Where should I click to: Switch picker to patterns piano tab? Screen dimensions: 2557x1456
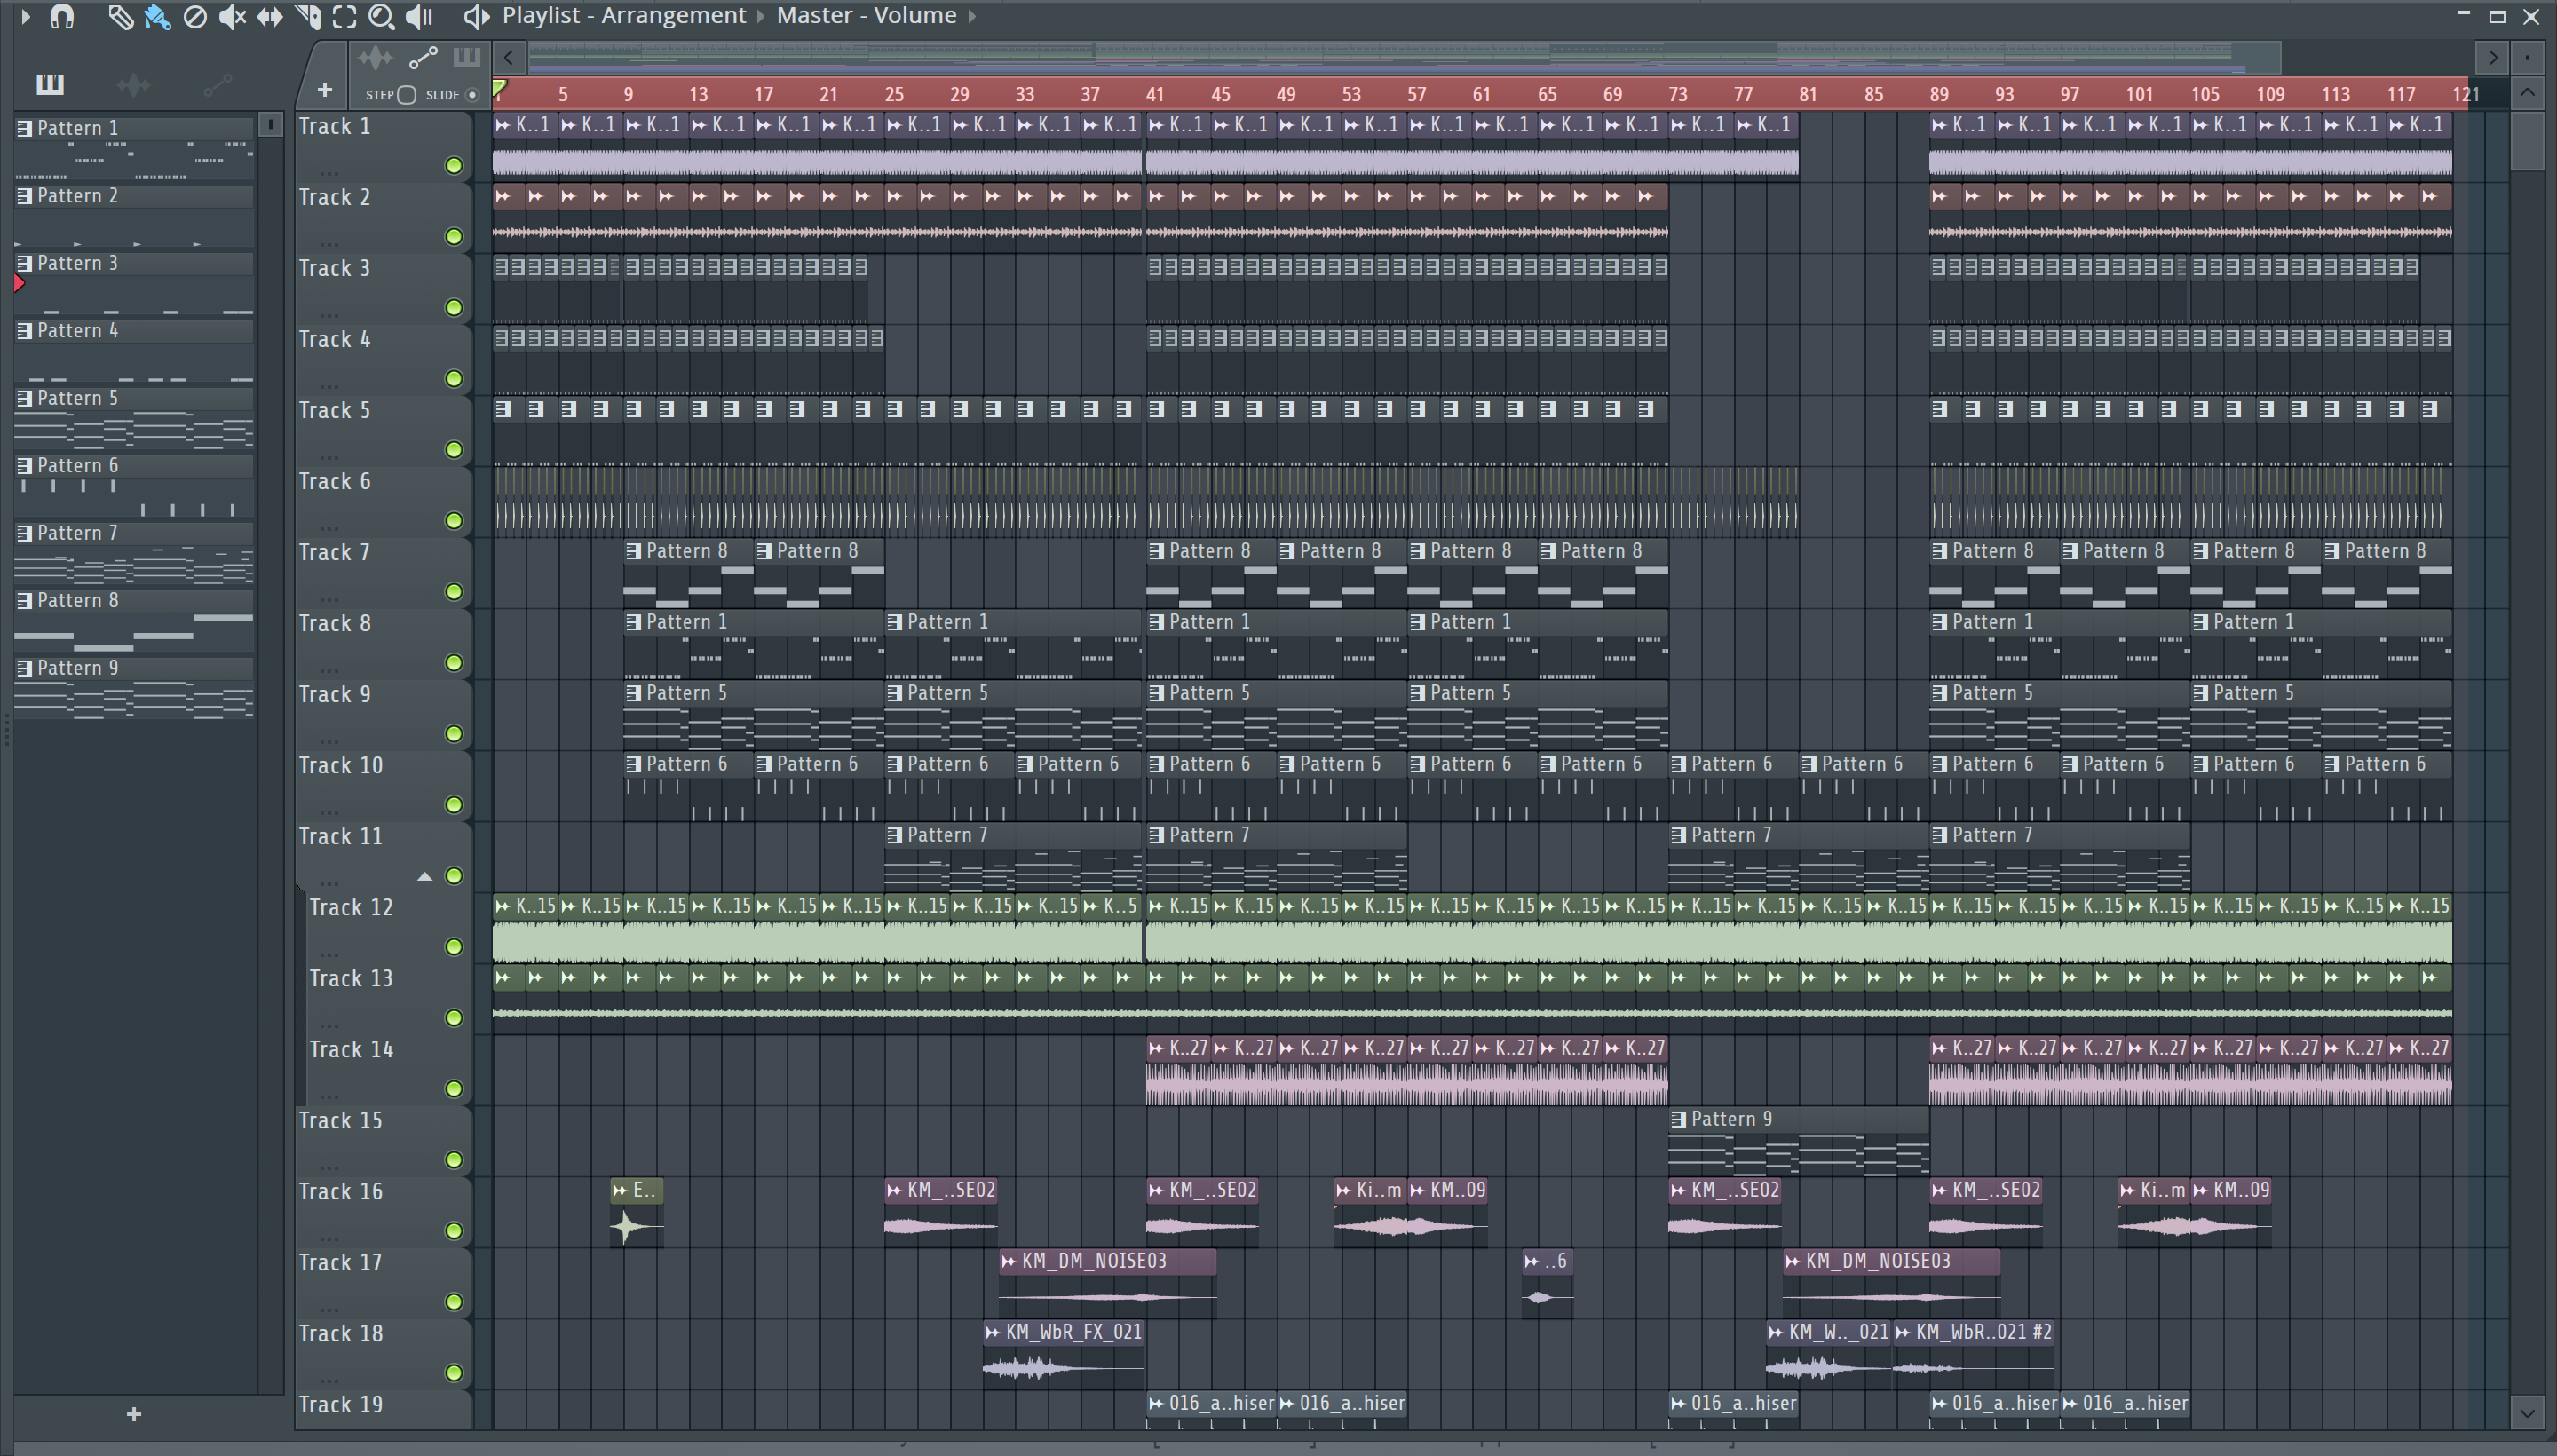[x=50, y=85]
